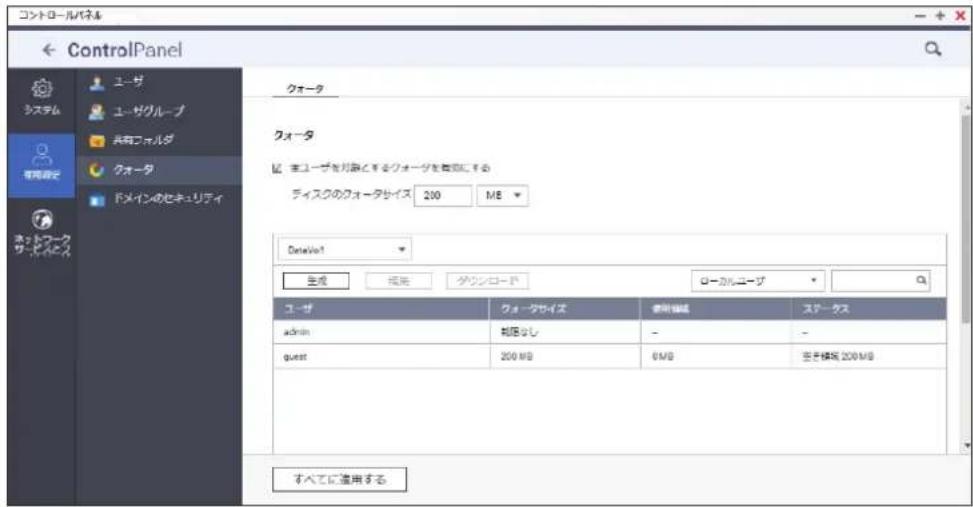Click the ユーザグループ group icon
The image size is (973, 507).
(97, 112)
